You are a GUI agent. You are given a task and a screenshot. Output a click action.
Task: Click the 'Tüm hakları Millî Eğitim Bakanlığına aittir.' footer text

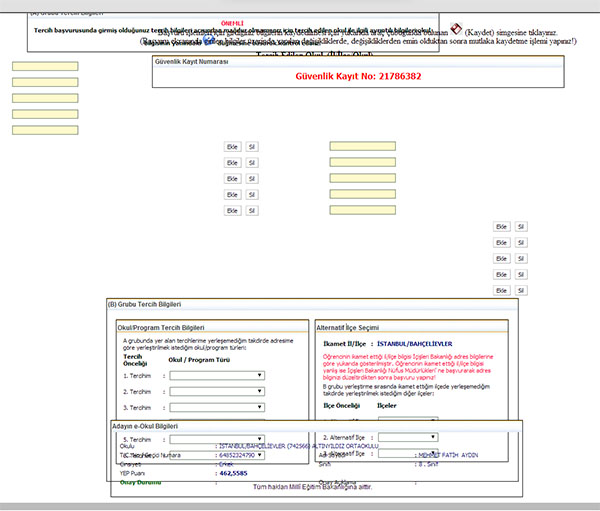pos(313,487)
